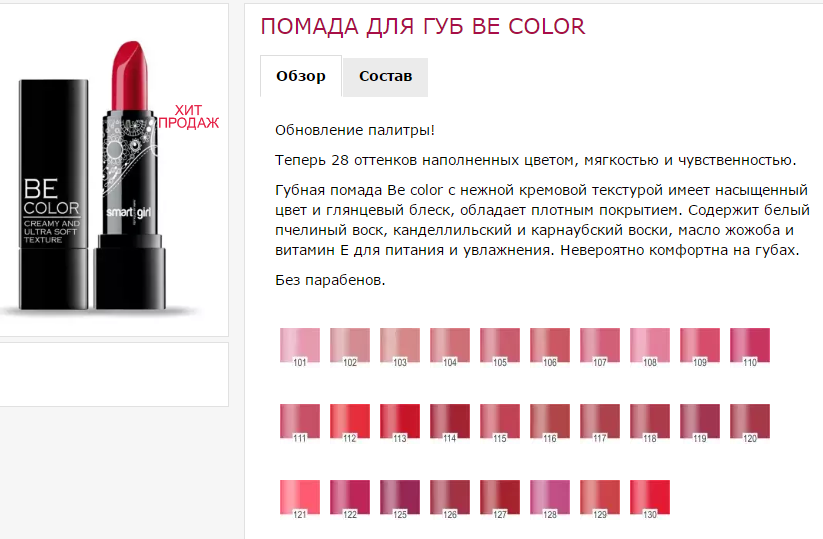Pick shade 127 dark red swatch
Image resolution: width=823 pixels, height=539 pixels.
(500, 499)
